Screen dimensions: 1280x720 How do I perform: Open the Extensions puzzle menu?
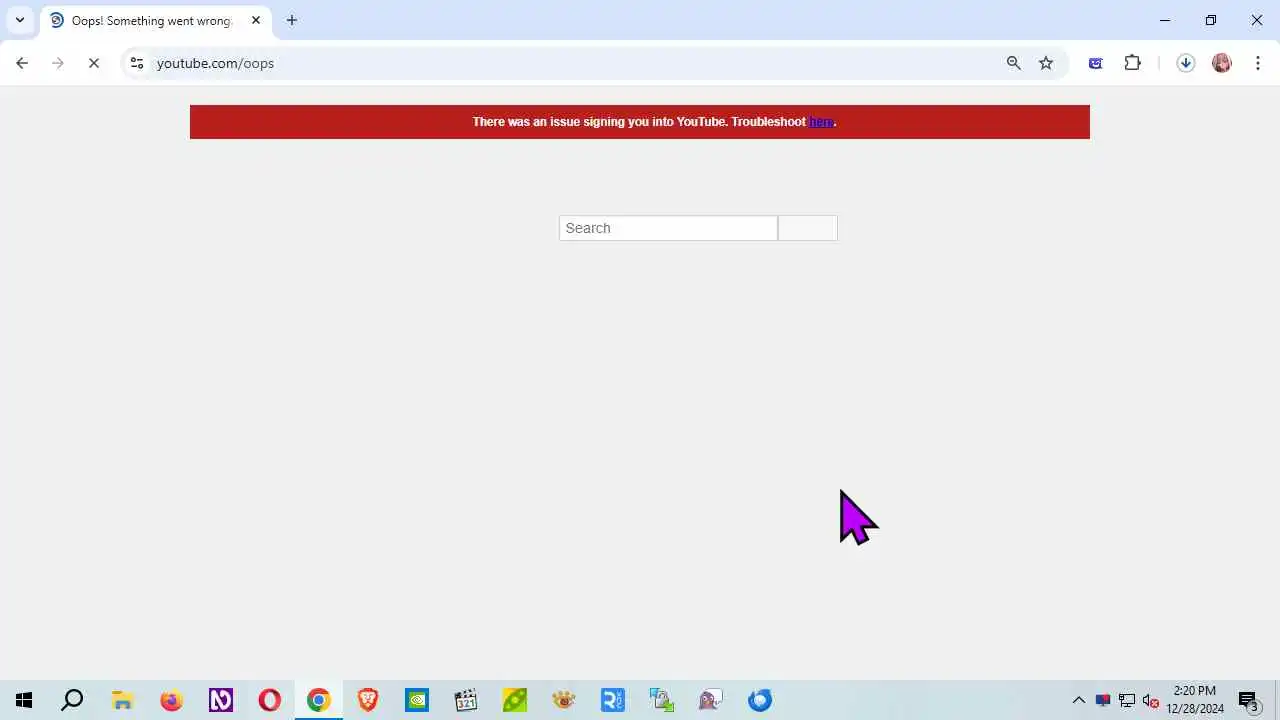pyautogui.click(x=1133, y=63)
